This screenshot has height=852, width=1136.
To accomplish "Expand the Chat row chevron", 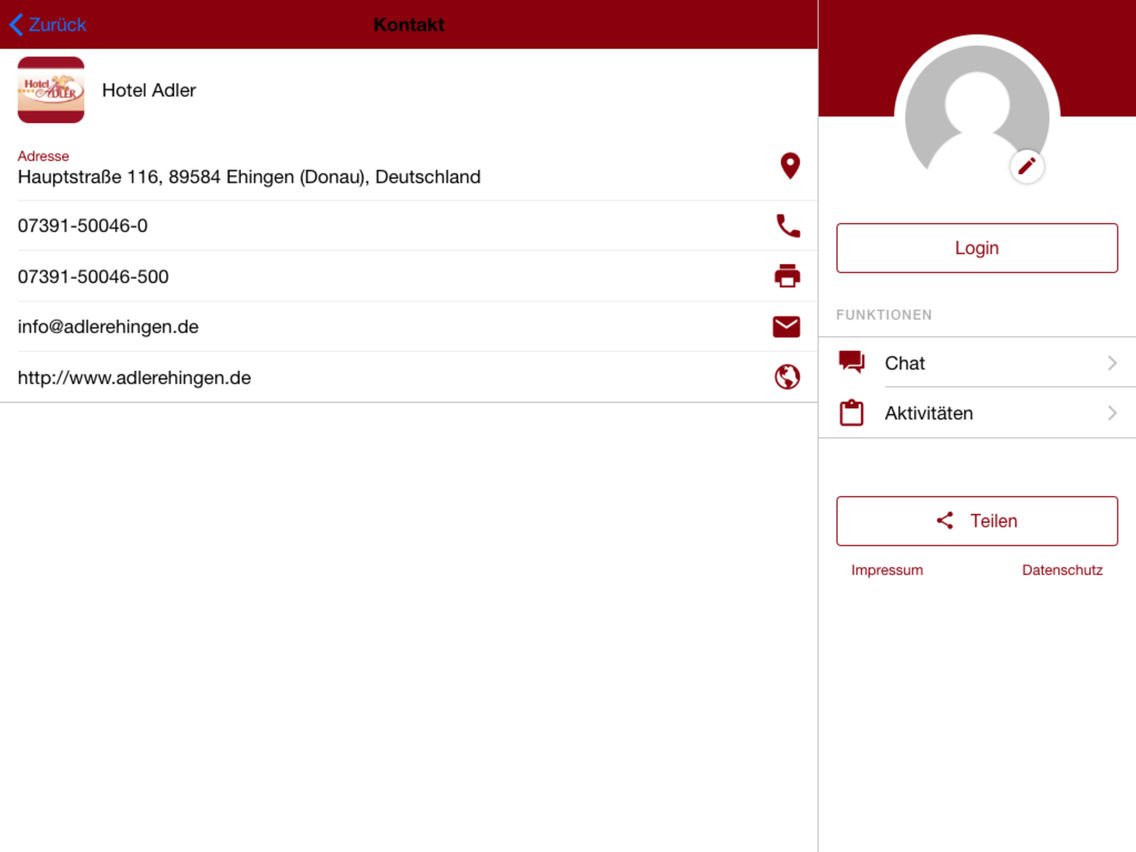I will point(1112,363).
